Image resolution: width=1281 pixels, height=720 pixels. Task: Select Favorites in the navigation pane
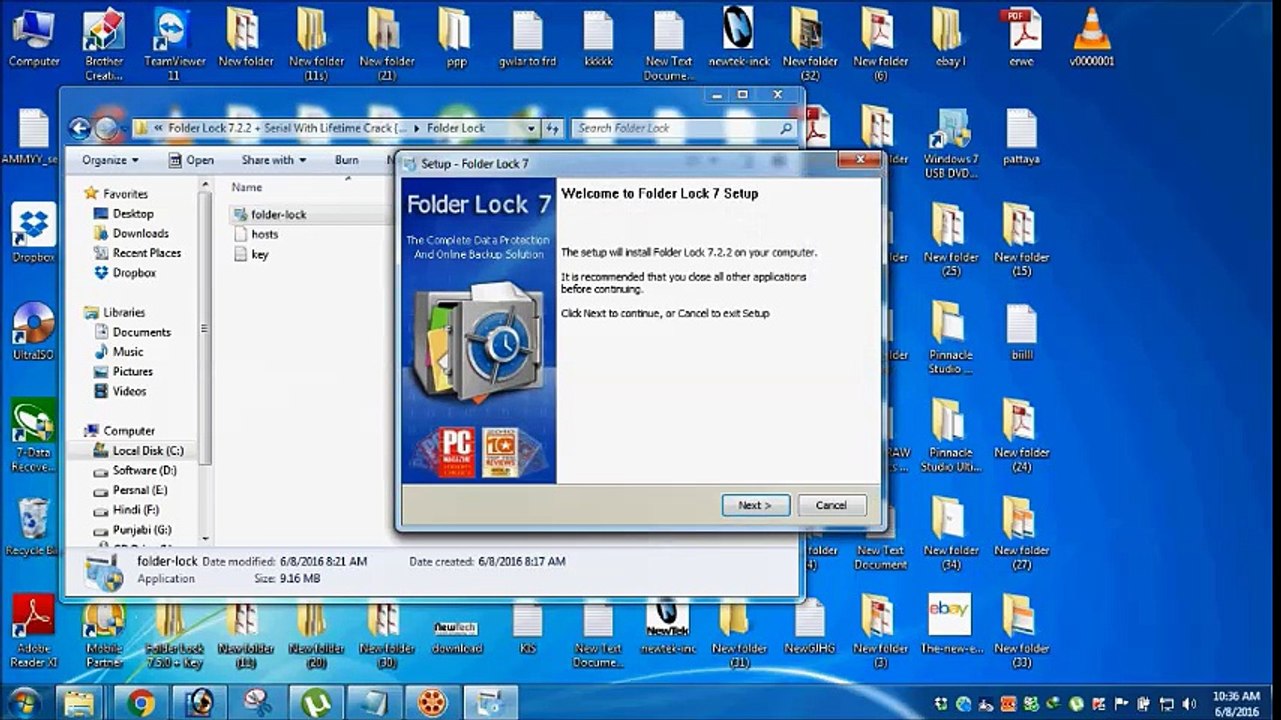pyautogui.click(x=116, y=194)
